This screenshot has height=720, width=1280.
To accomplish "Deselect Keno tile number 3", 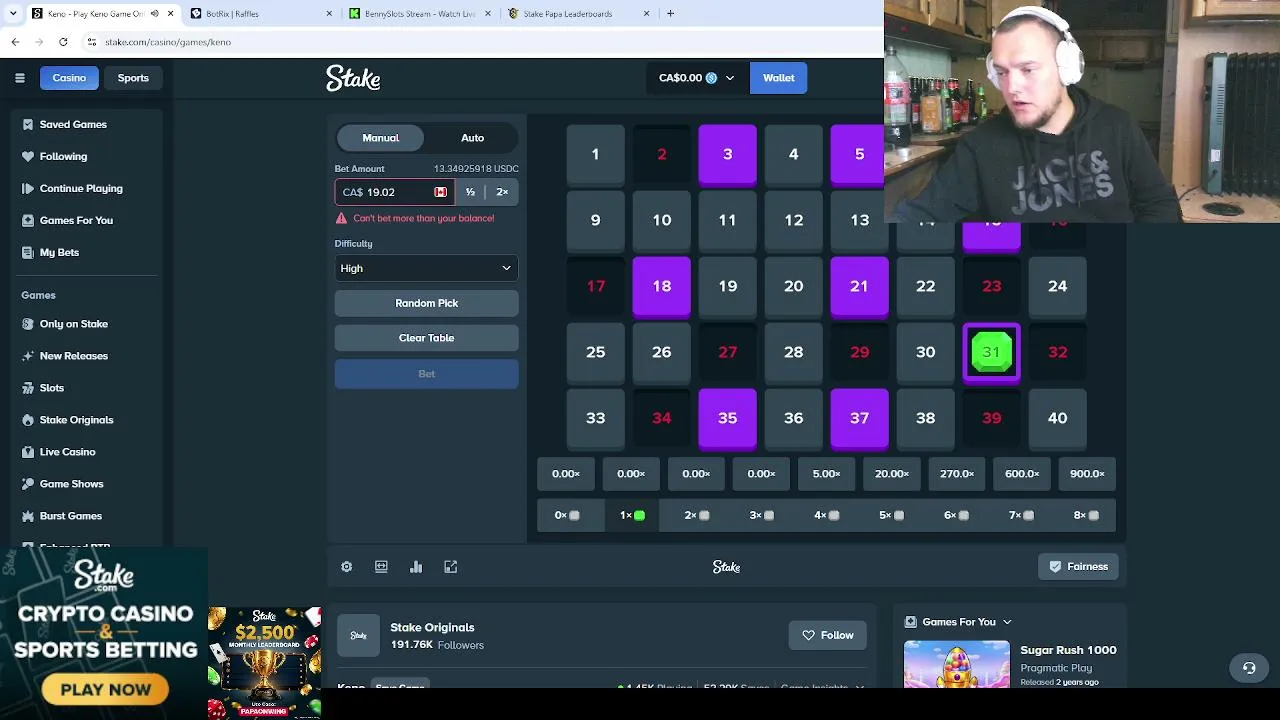I will click(727, 155).
